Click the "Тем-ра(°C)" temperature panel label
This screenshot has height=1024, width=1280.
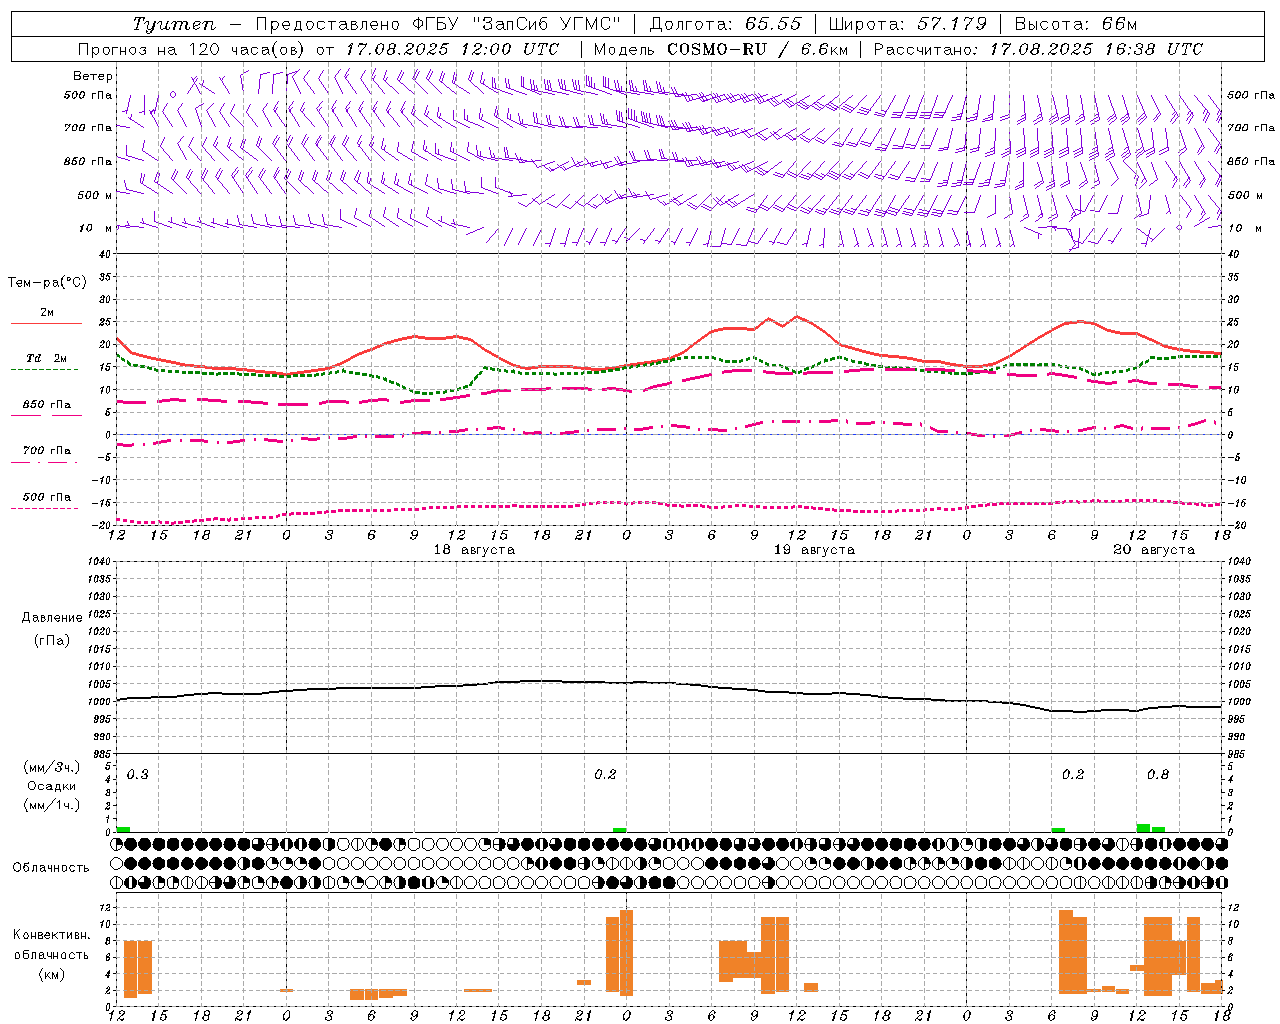click(47, 283)
